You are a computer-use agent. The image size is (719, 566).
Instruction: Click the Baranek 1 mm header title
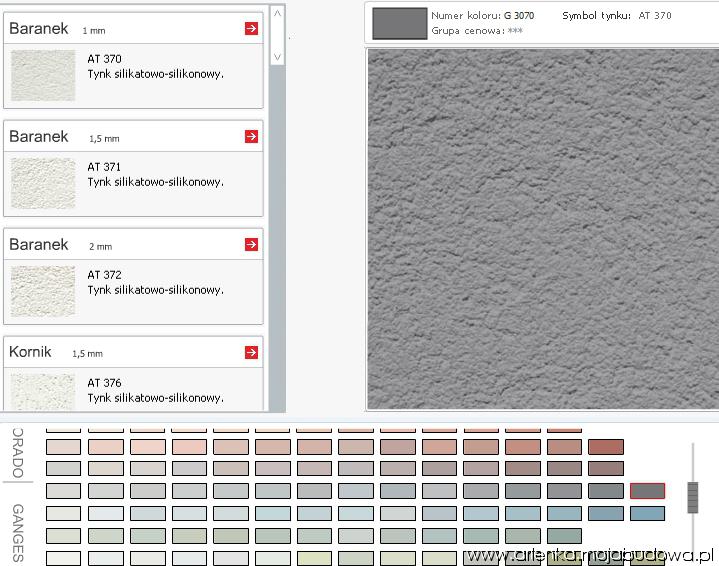click(39, 29)
